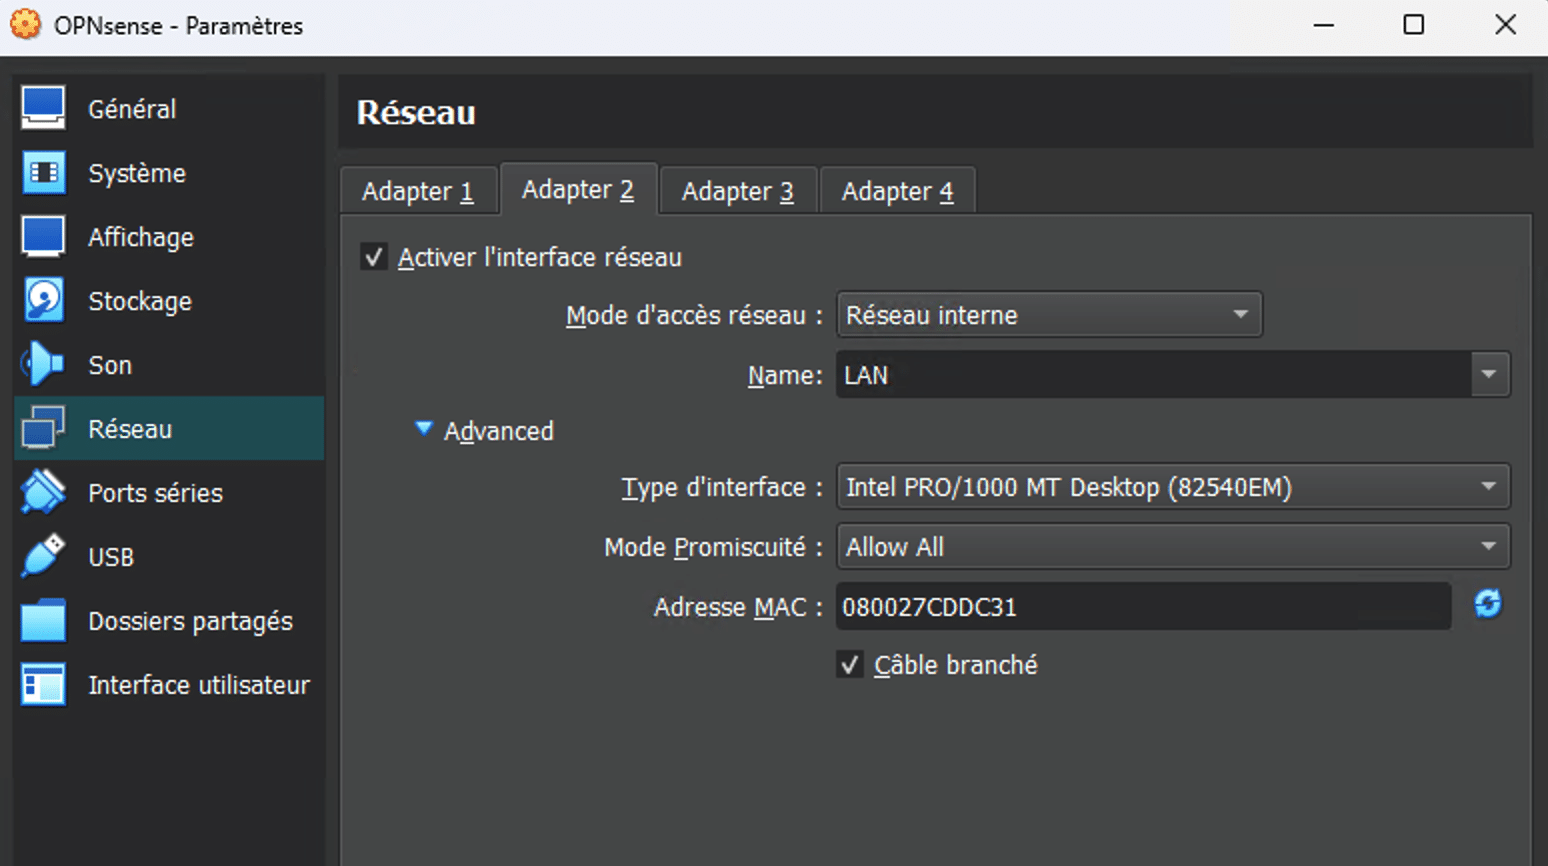
Task: Open the Type d'interface combo box
Action: click(x=1172, y=487)
